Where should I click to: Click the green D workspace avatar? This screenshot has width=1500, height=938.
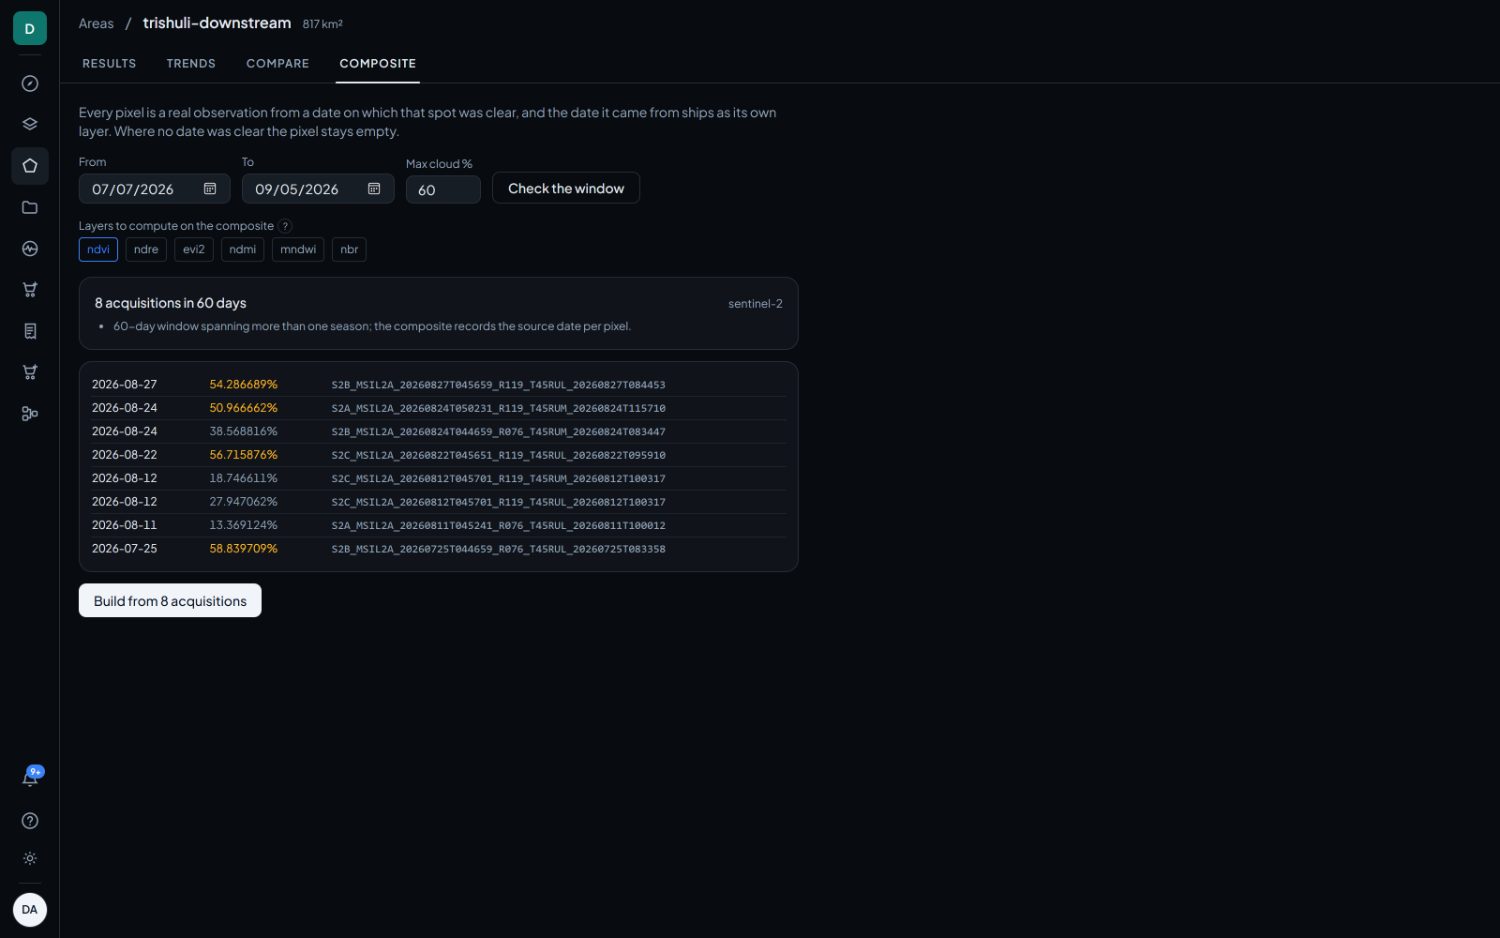(x=30, y=29)
